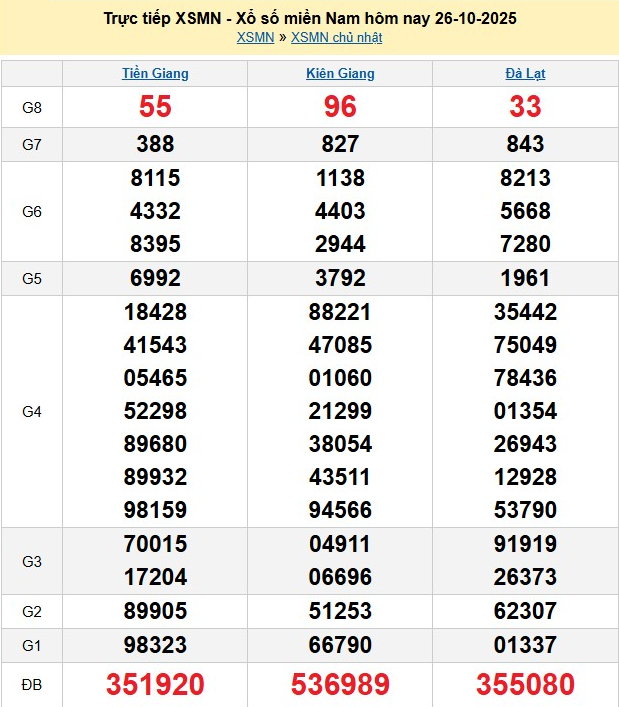The height and width of the screenshot is (707, 619).
Task: Select the G2 number 51253
Action: [x=340, y=610]
